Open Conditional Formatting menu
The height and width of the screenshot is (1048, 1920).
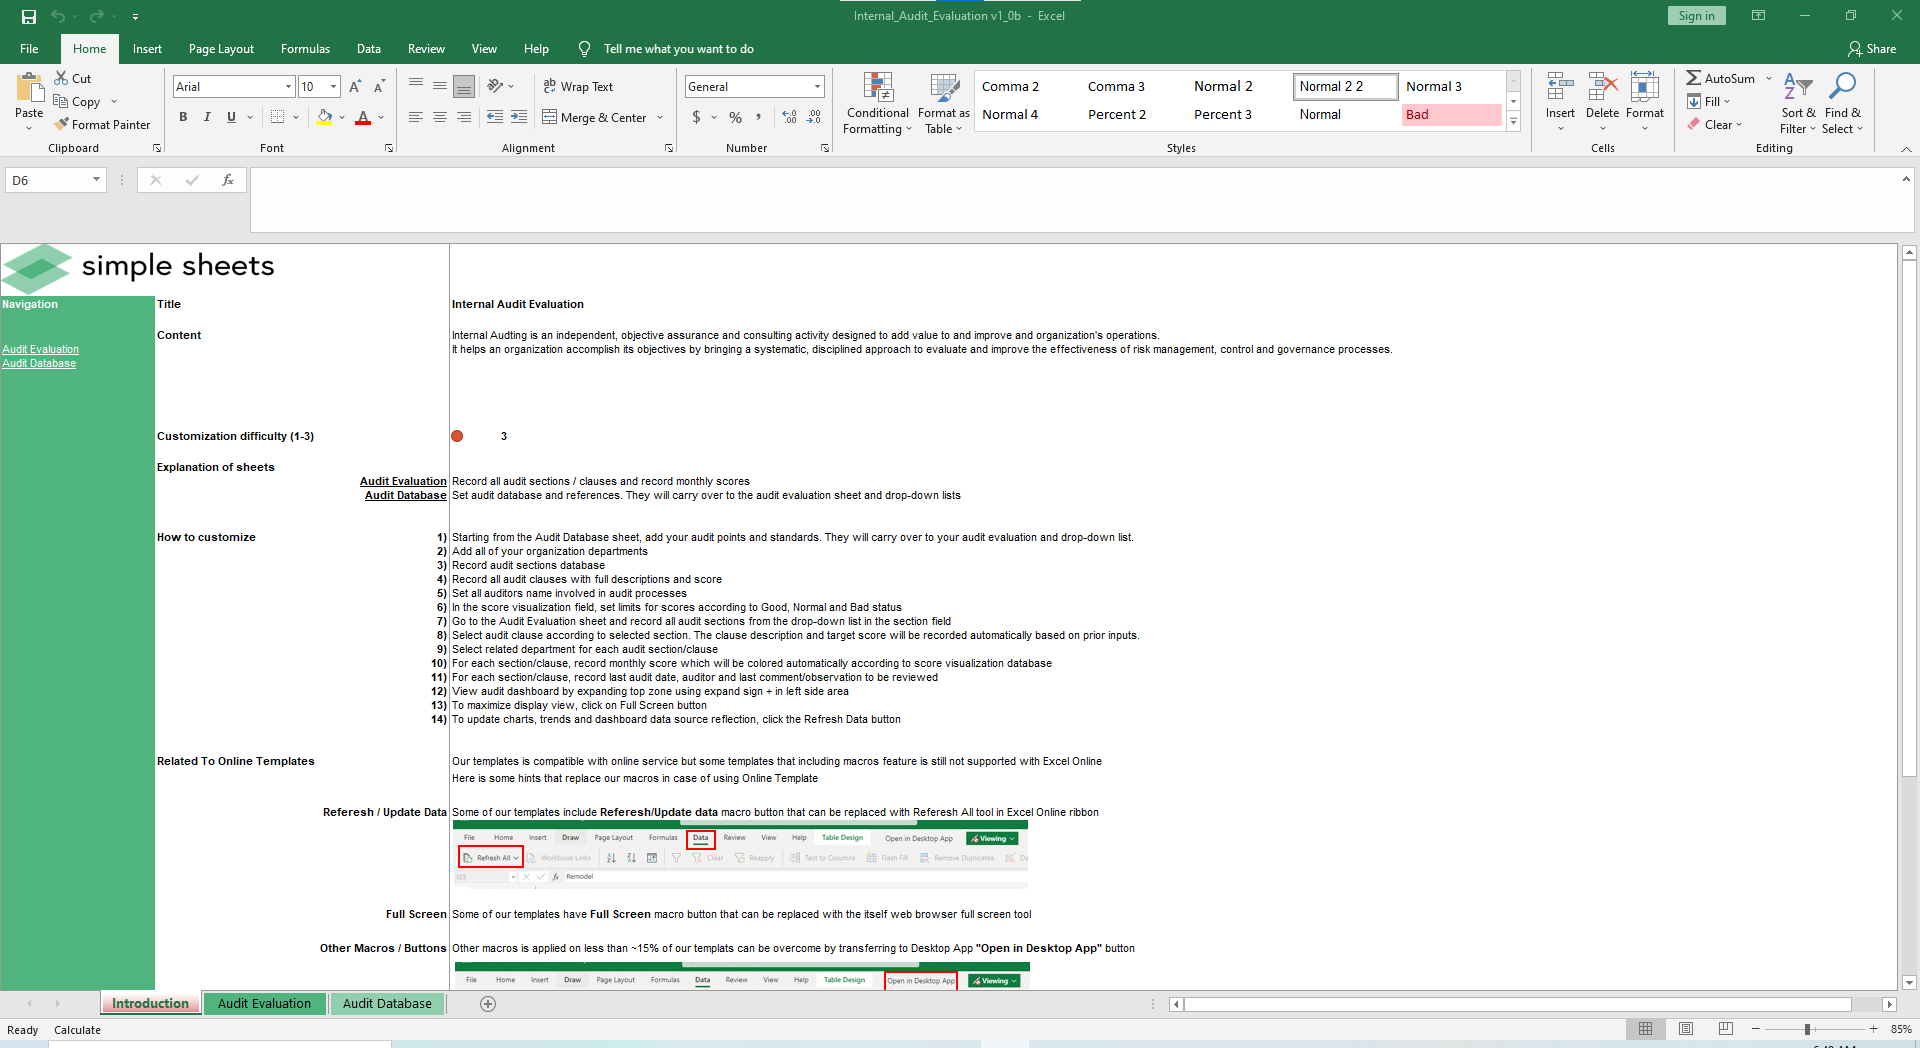(x=878, y=103)
